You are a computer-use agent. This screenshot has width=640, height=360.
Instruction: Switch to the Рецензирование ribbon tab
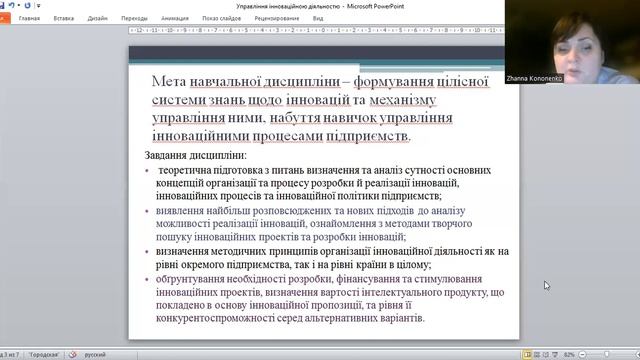277,18
